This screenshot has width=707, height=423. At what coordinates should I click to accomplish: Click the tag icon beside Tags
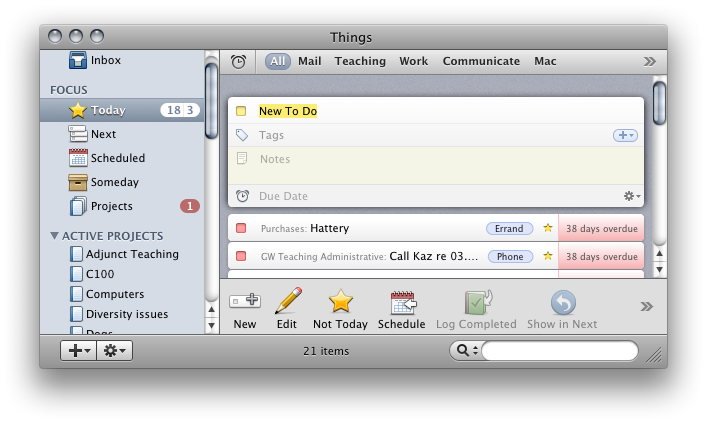(242, 135)
